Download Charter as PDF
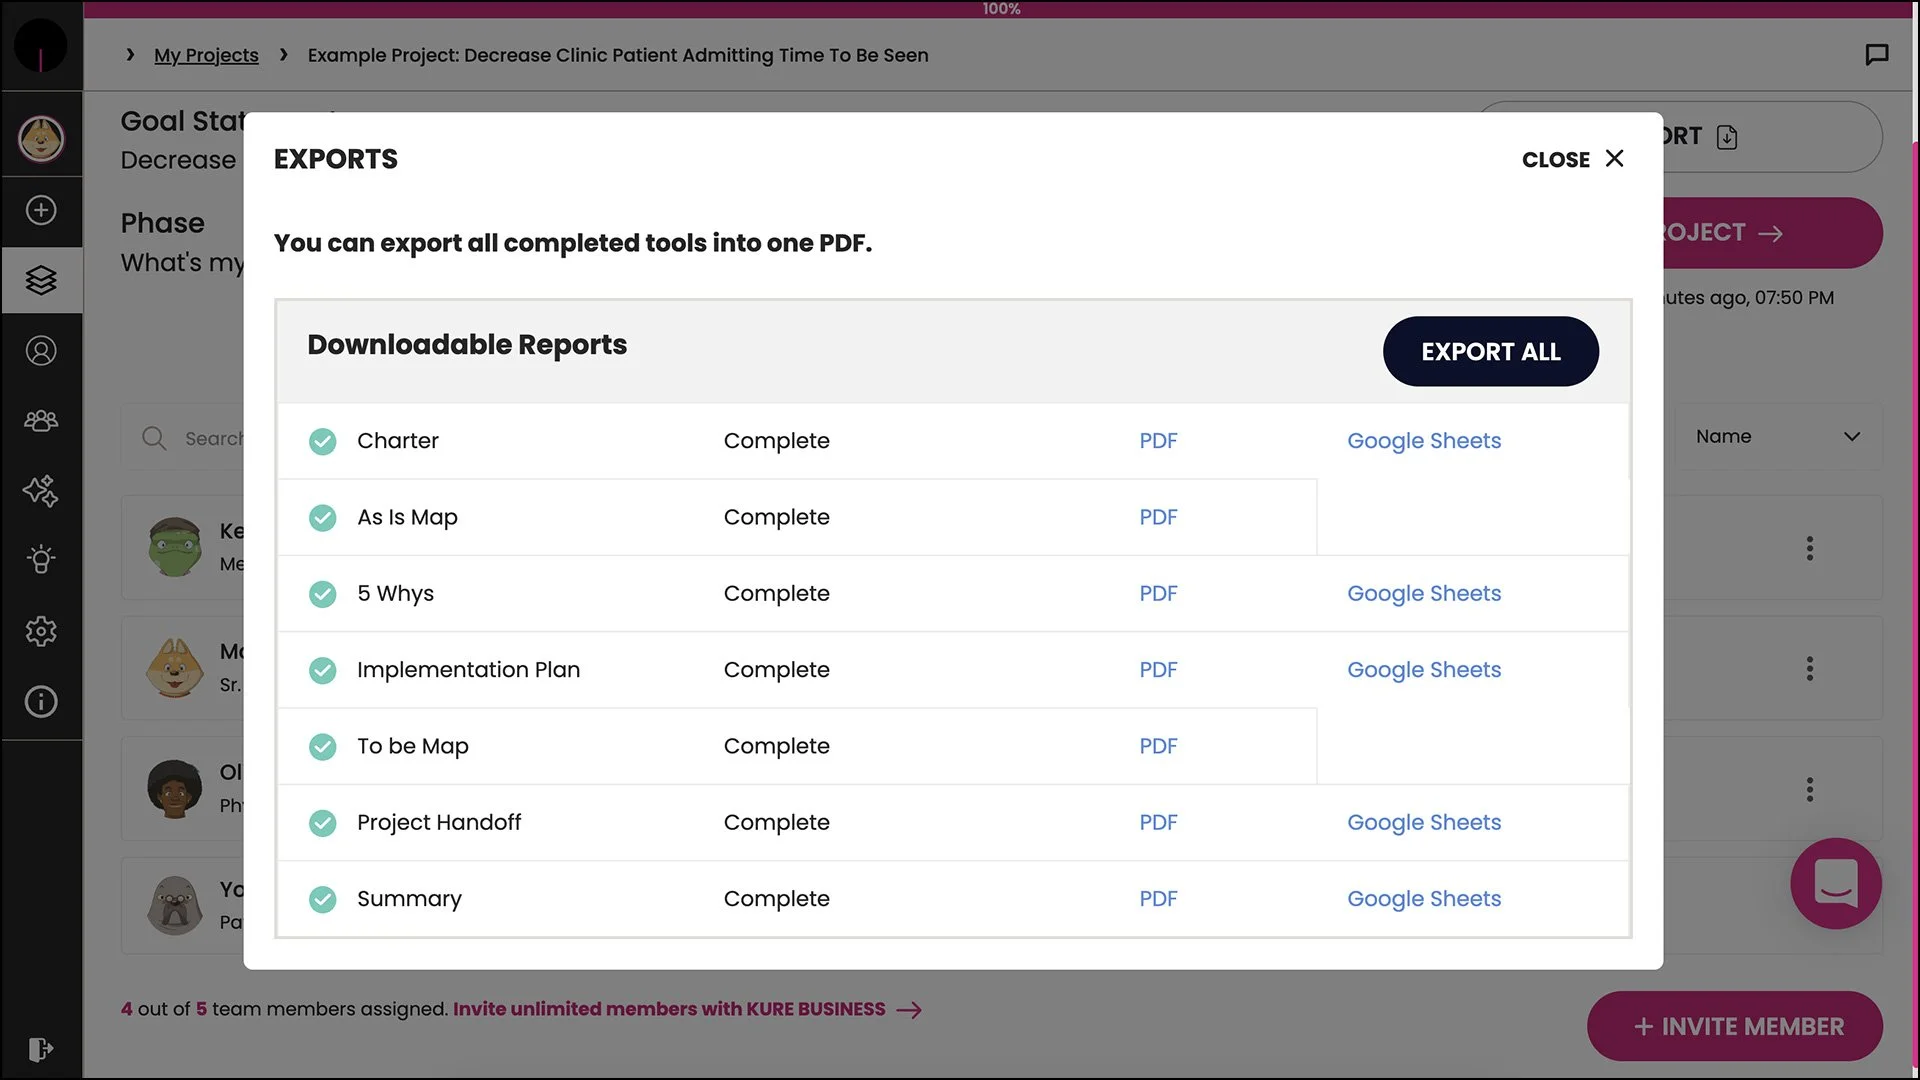 click(x=1158, y=441)
